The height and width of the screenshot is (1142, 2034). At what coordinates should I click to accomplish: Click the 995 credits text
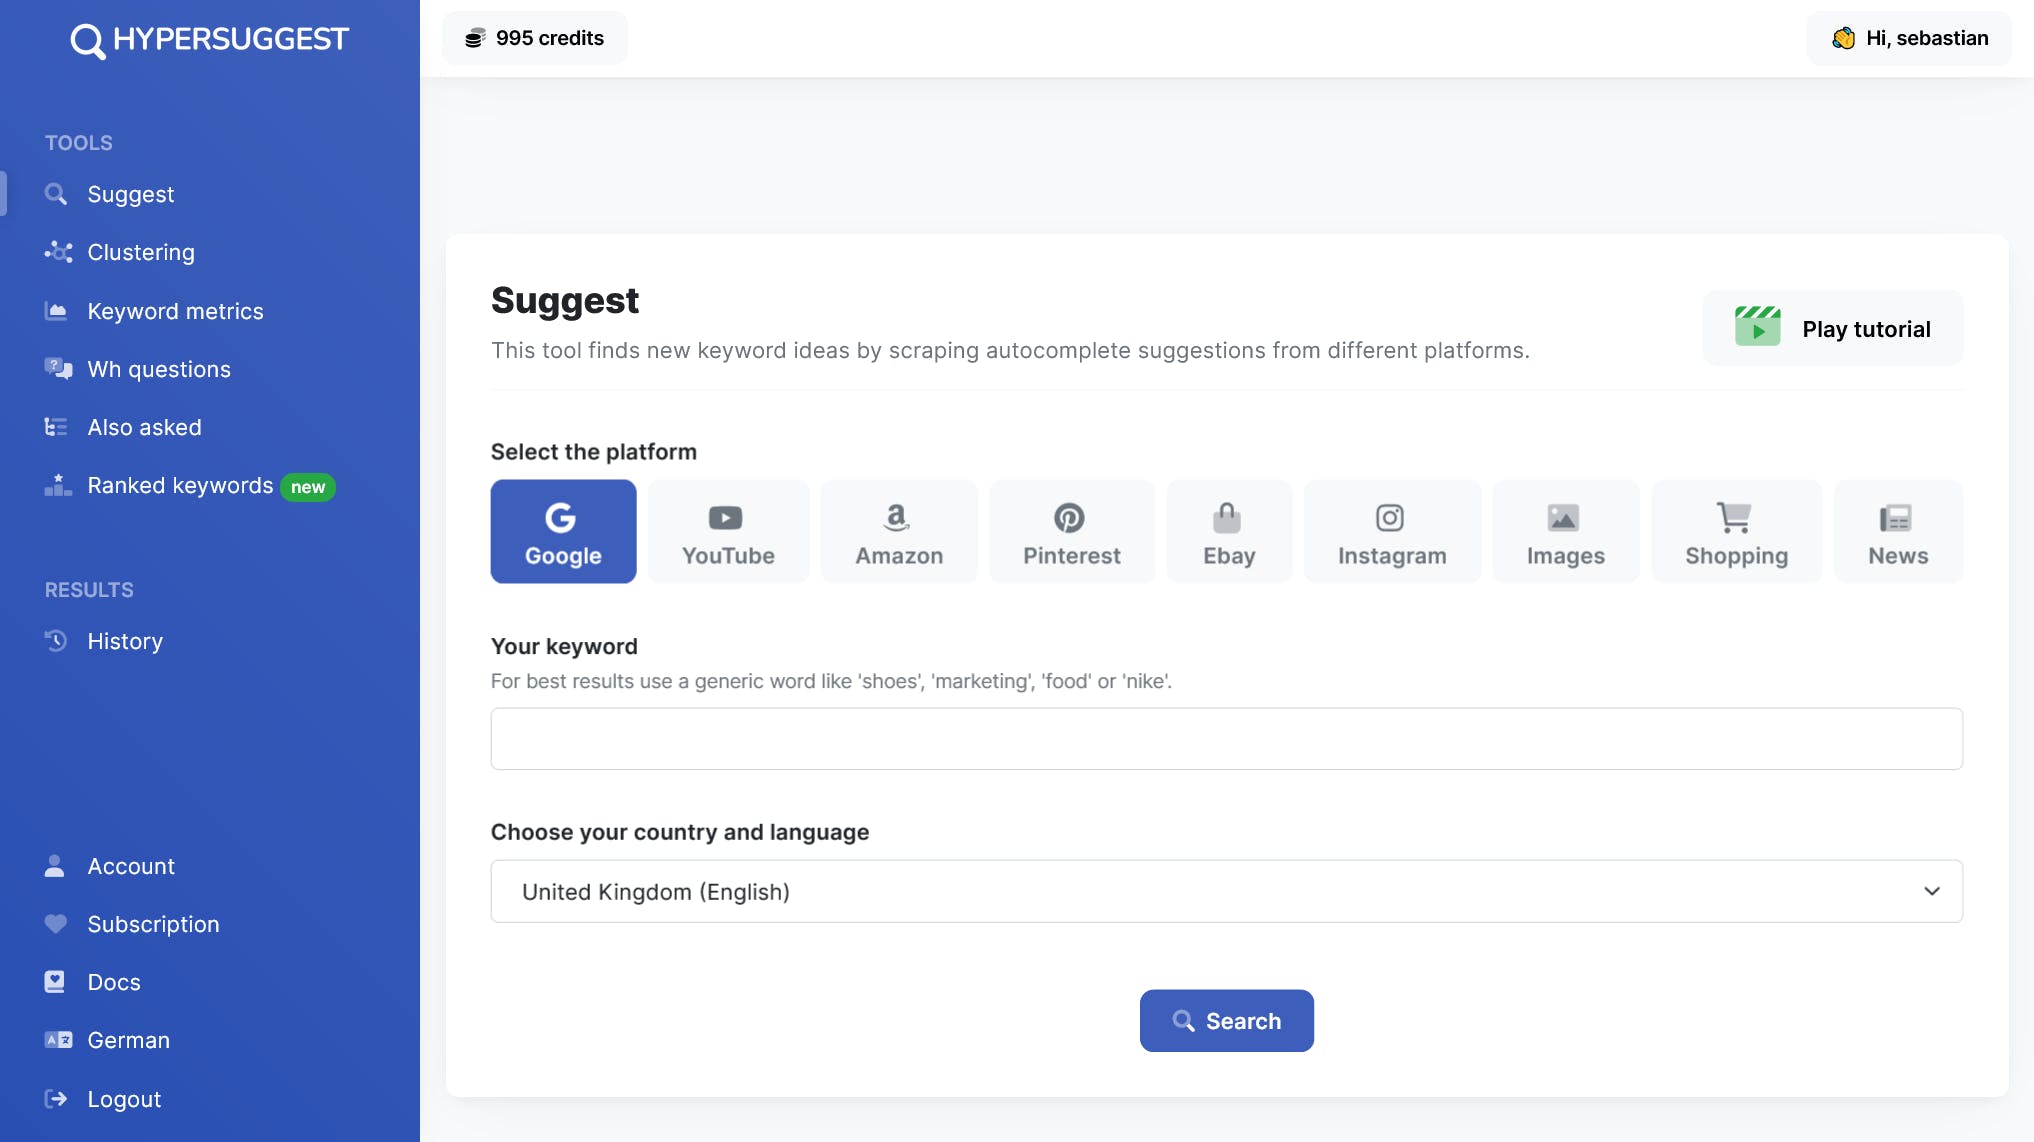point(550,38)
